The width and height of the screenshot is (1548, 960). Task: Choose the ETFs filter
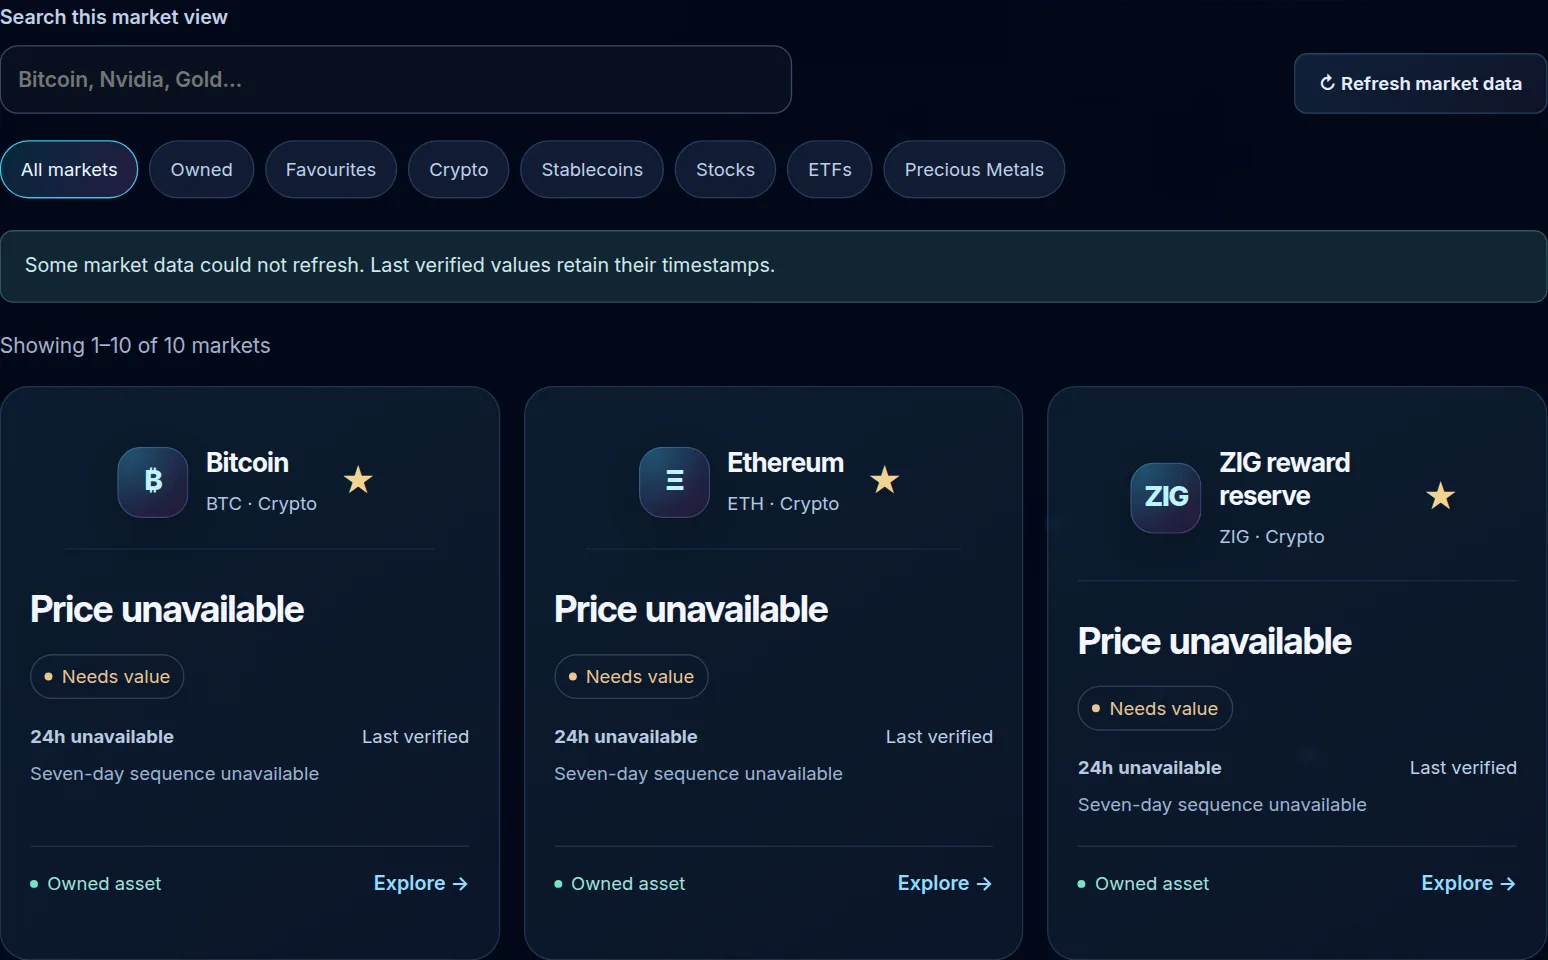click(830, 170)
